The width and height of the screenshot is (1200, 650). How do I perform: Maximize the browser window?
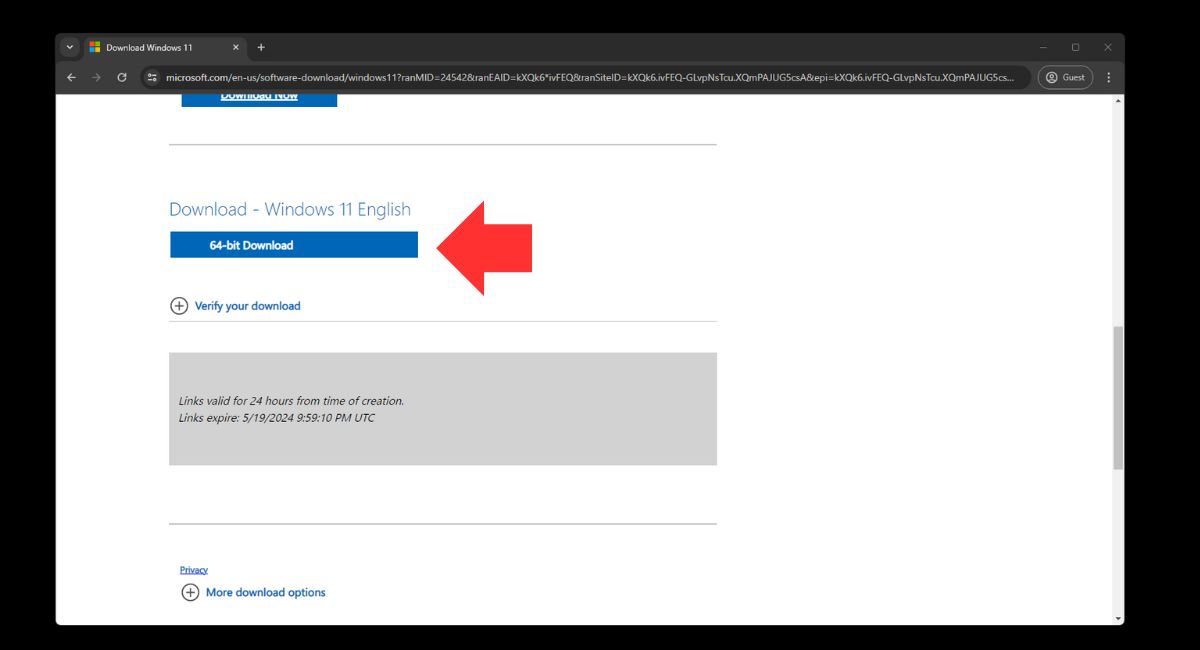(x=1075, y=47)
